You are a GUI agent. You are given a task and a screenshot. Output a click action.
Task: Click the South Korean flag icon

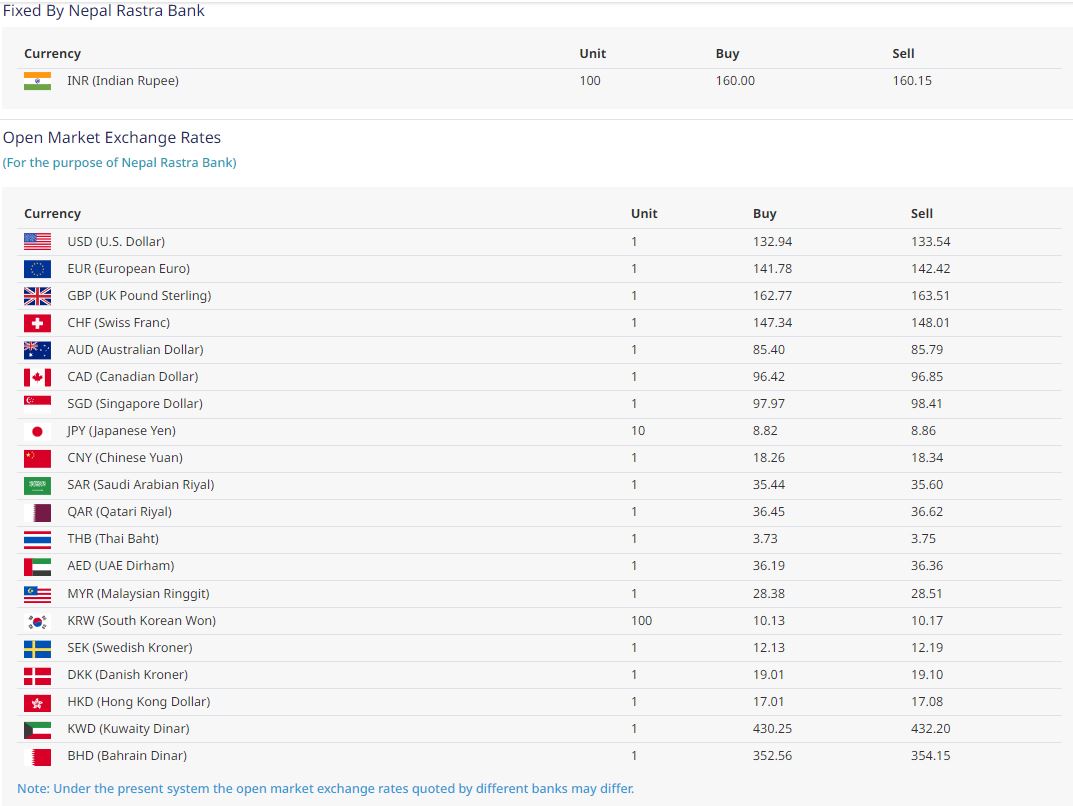tap(37, 621)
